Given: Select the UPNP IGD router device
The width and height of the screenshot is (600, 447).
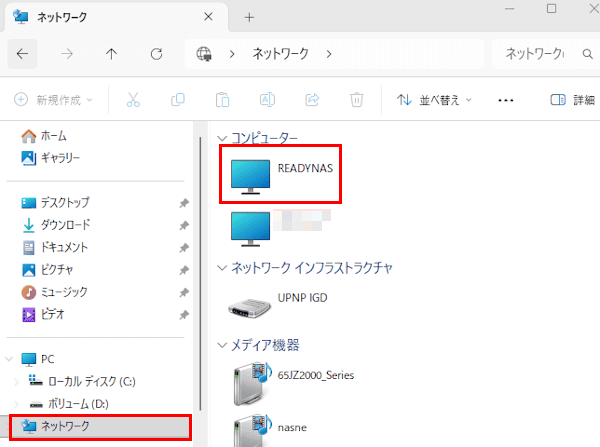Looking at the screenshot, I should click(278, 305).
